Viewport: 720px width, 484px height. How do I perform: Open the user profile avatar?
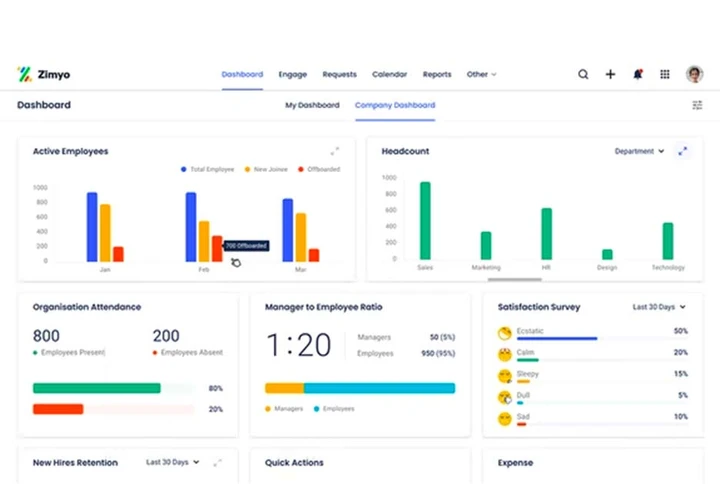click(x=694, y=74)
